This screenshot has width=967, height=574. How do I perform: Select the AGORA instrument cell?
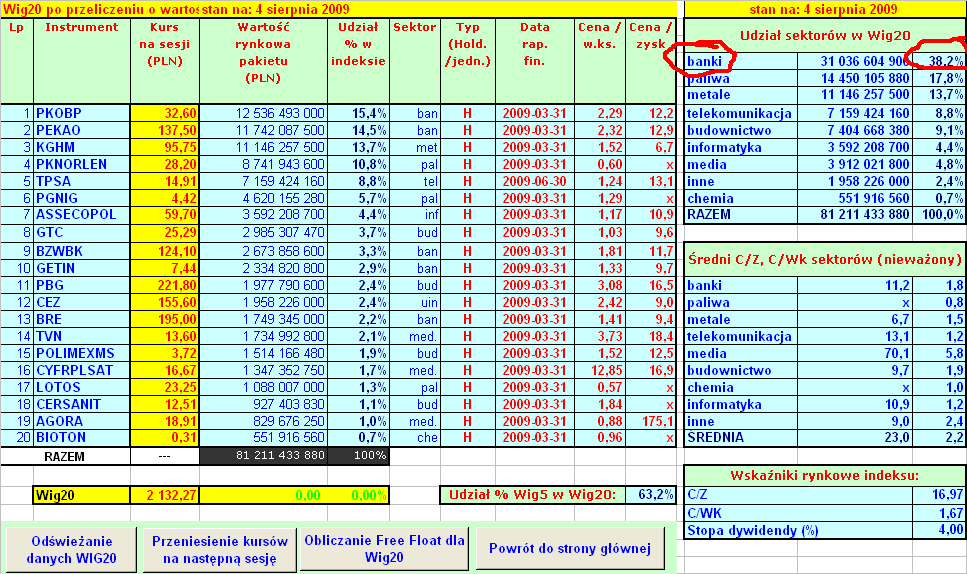pos(81,421)
